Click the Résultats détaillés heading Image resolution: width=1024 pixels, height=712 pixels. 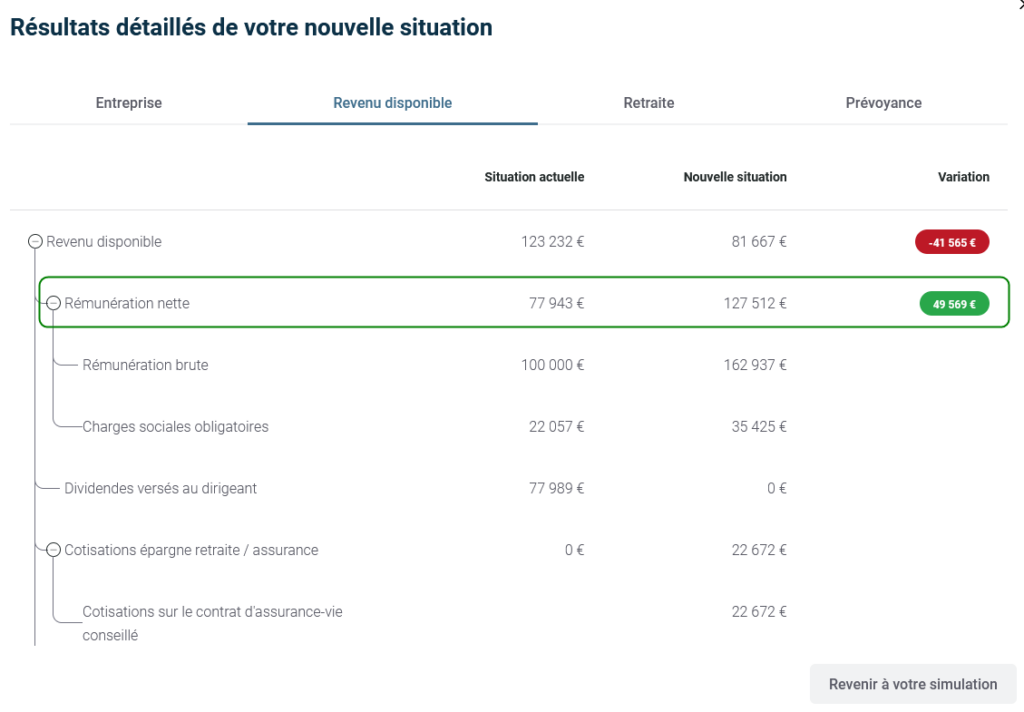pos(251,28)
